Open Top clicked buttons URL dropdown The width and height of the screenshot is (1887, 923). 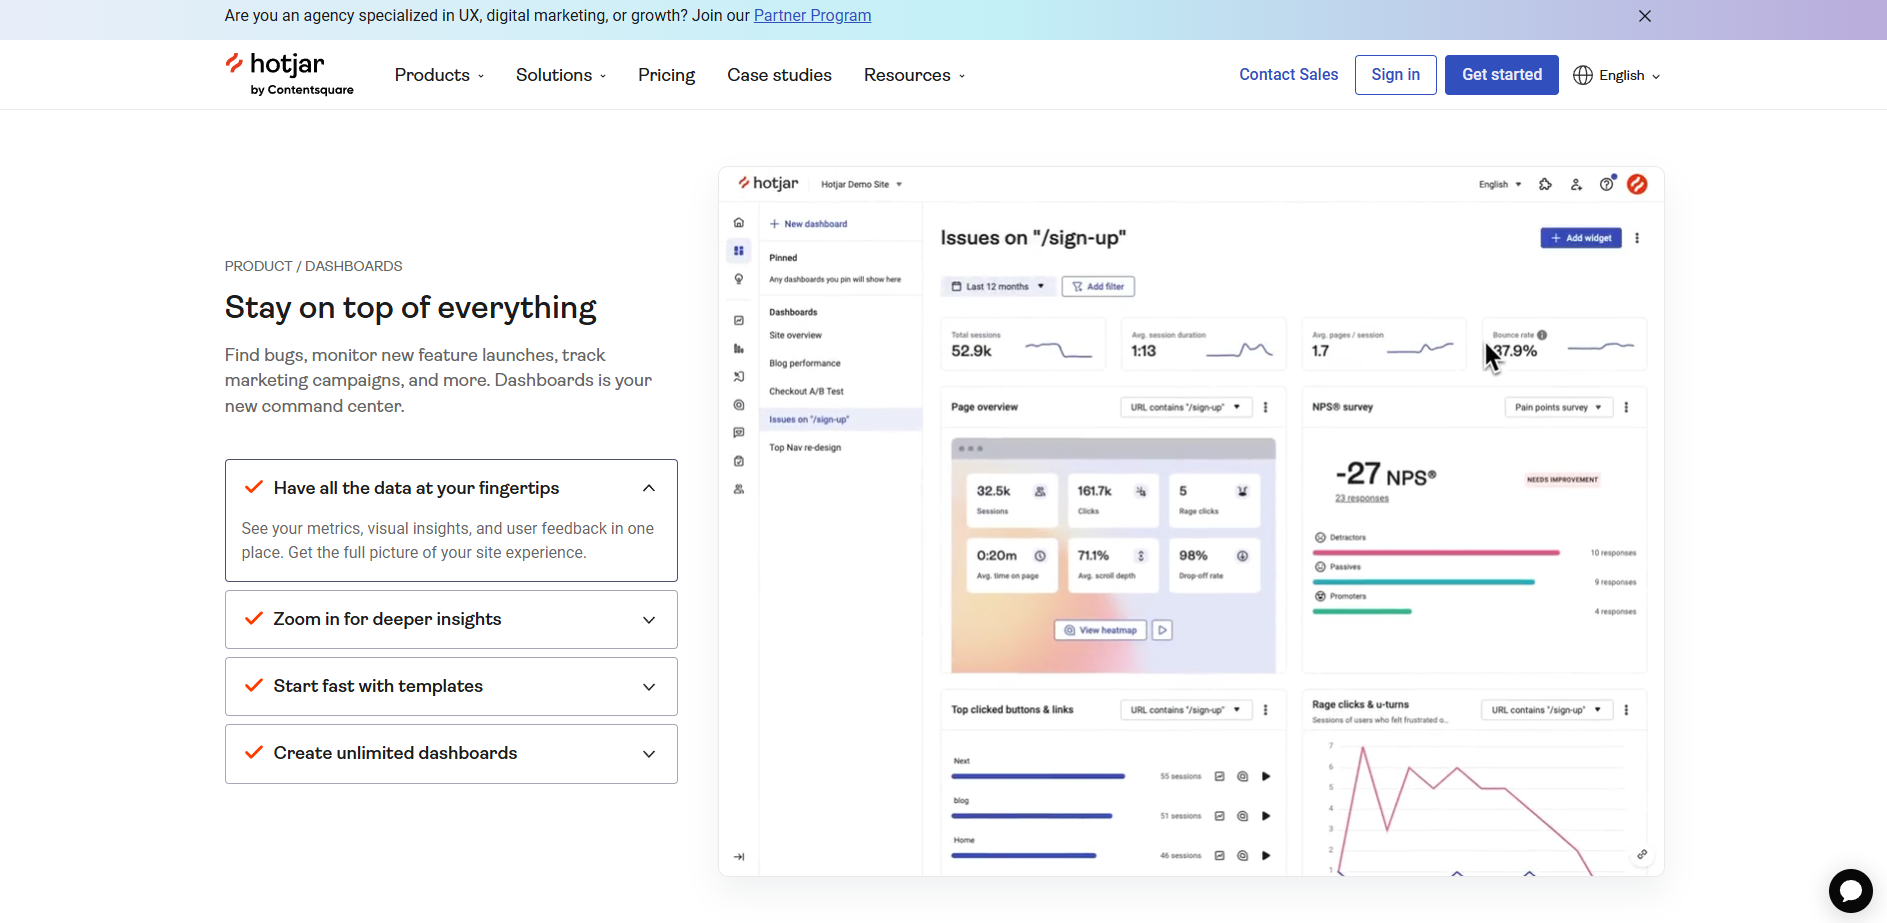pos(1186,710)
